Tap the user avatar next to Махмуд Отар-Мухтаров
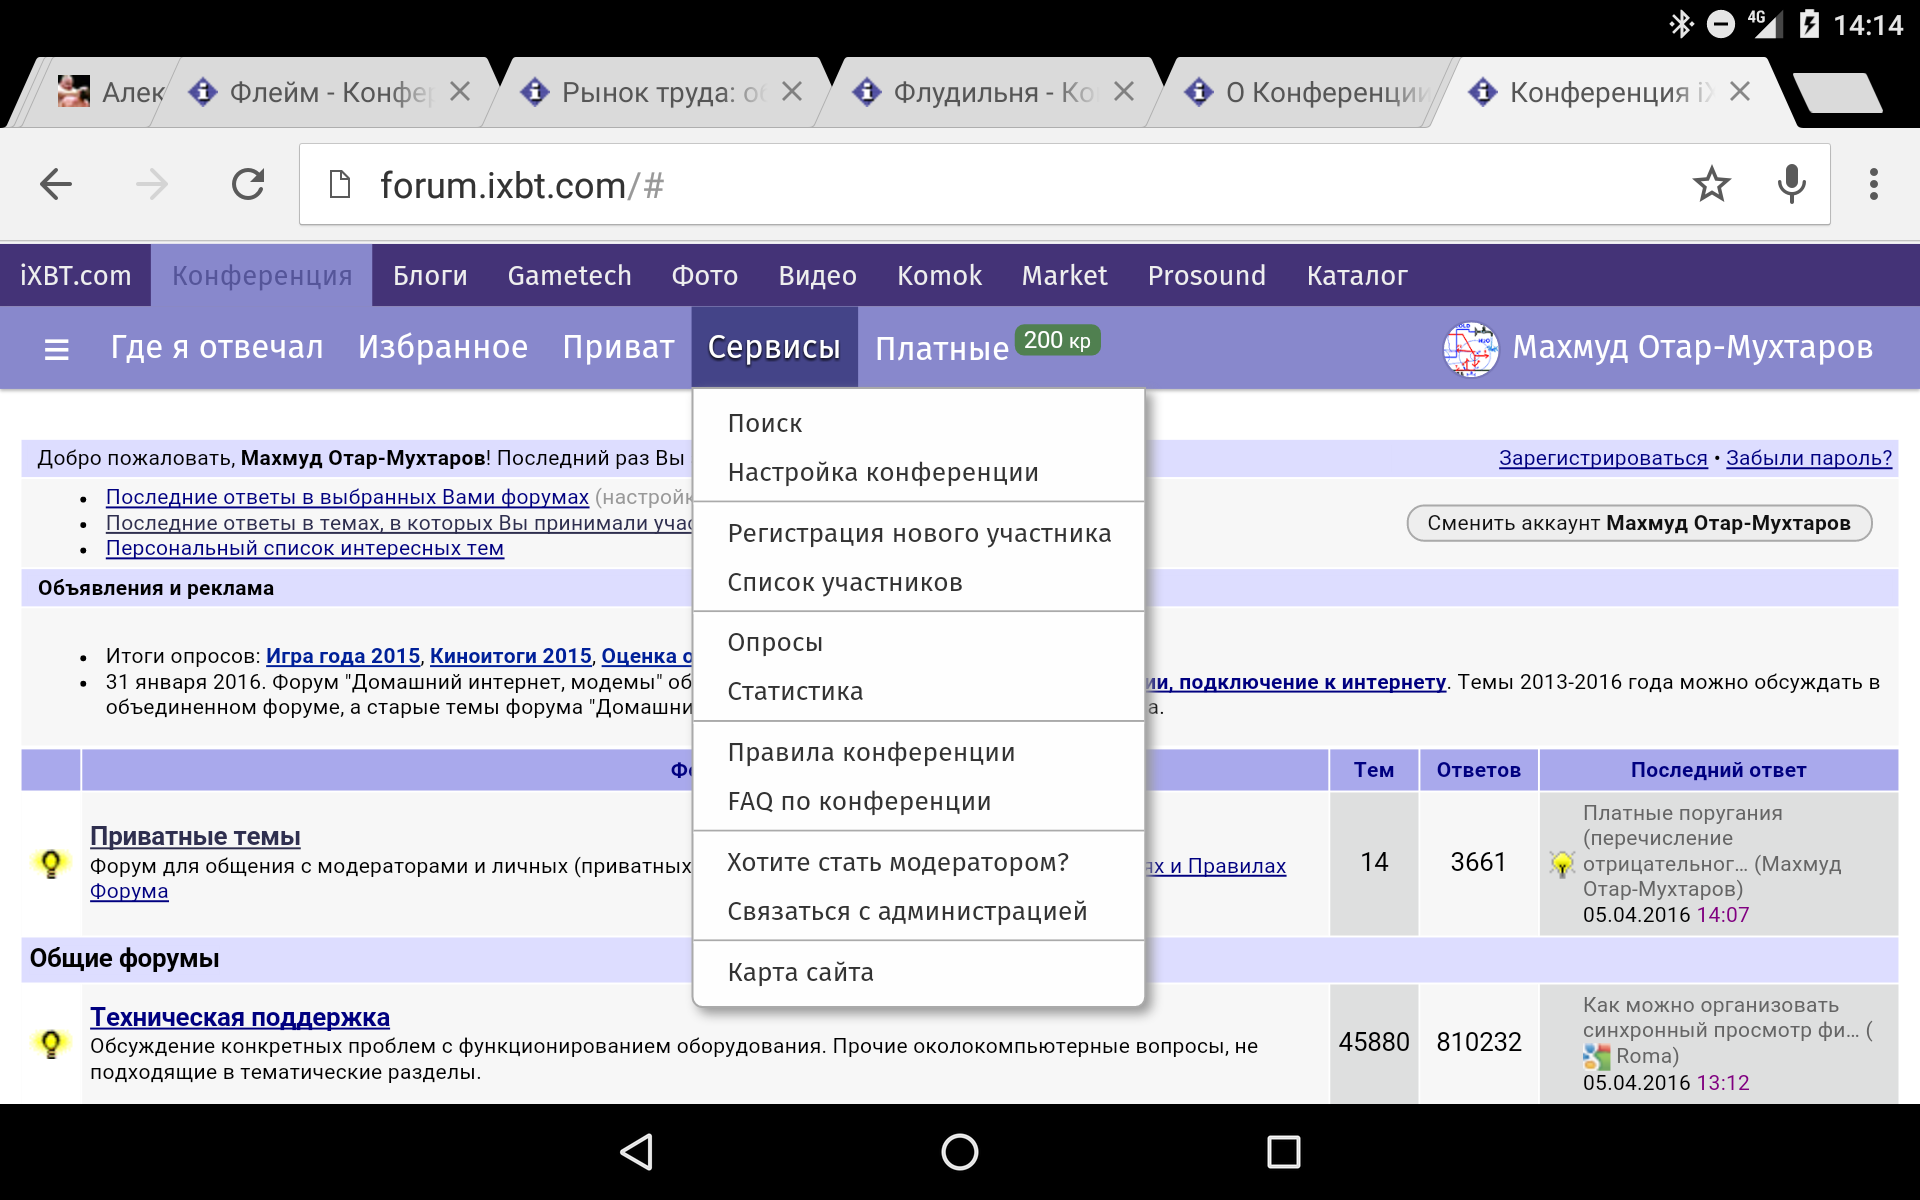This screenshot has width=1920, height=1200. pyautogui.click(x=1470, y=349)
